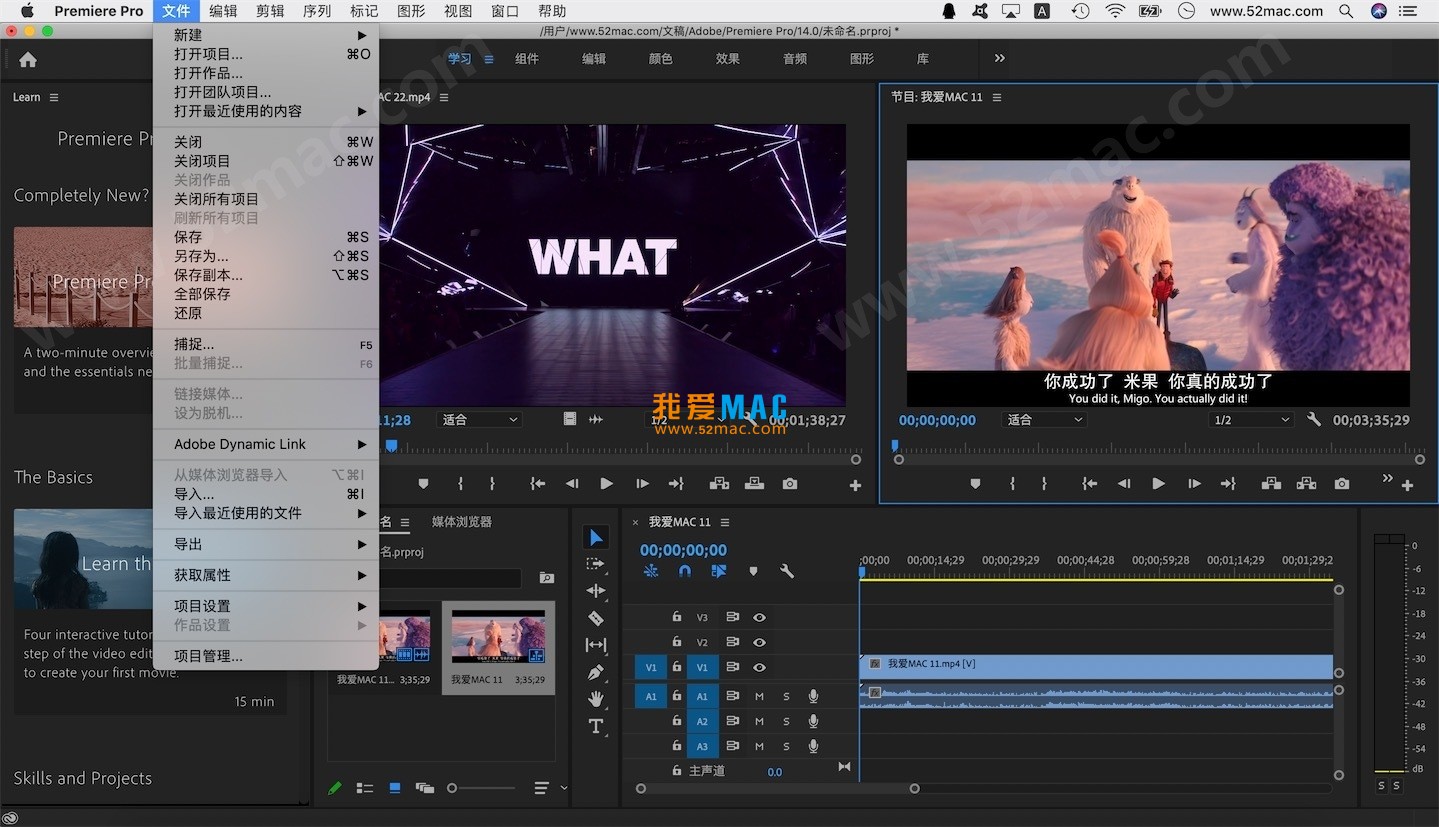The height and width of the screenshot is (827, 1439).
Task: Open Program monitor settings wrench
Action: click(x=1314, y=420)
